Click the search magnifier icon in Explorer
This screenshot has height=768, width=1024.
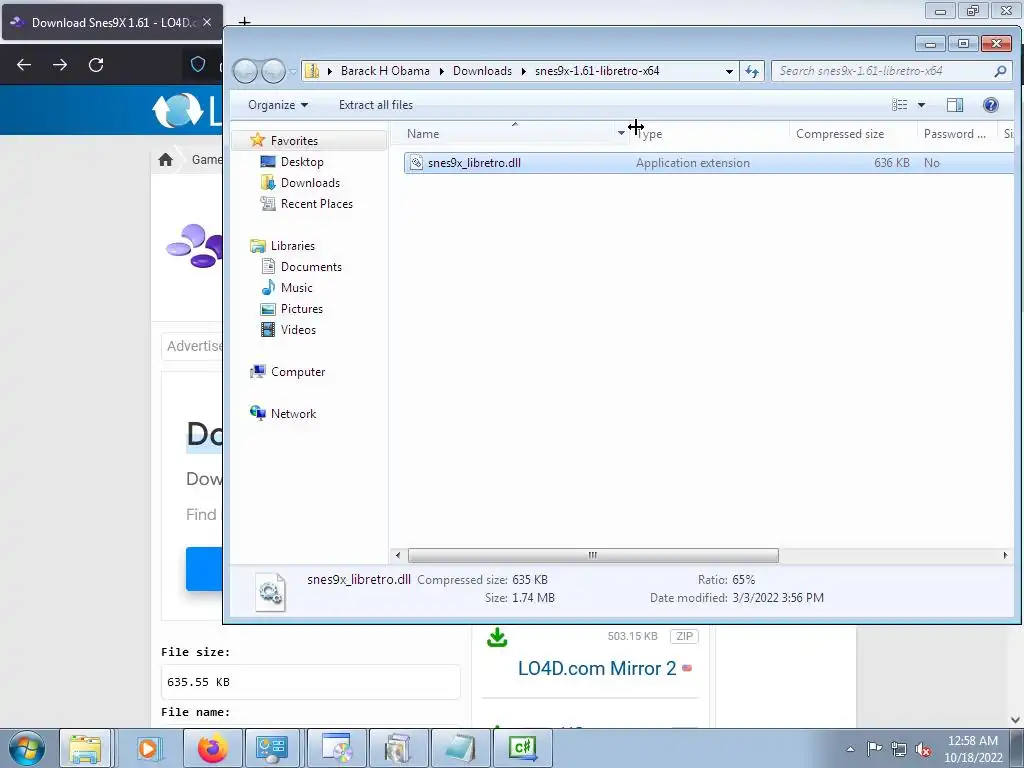[1000, 71]
